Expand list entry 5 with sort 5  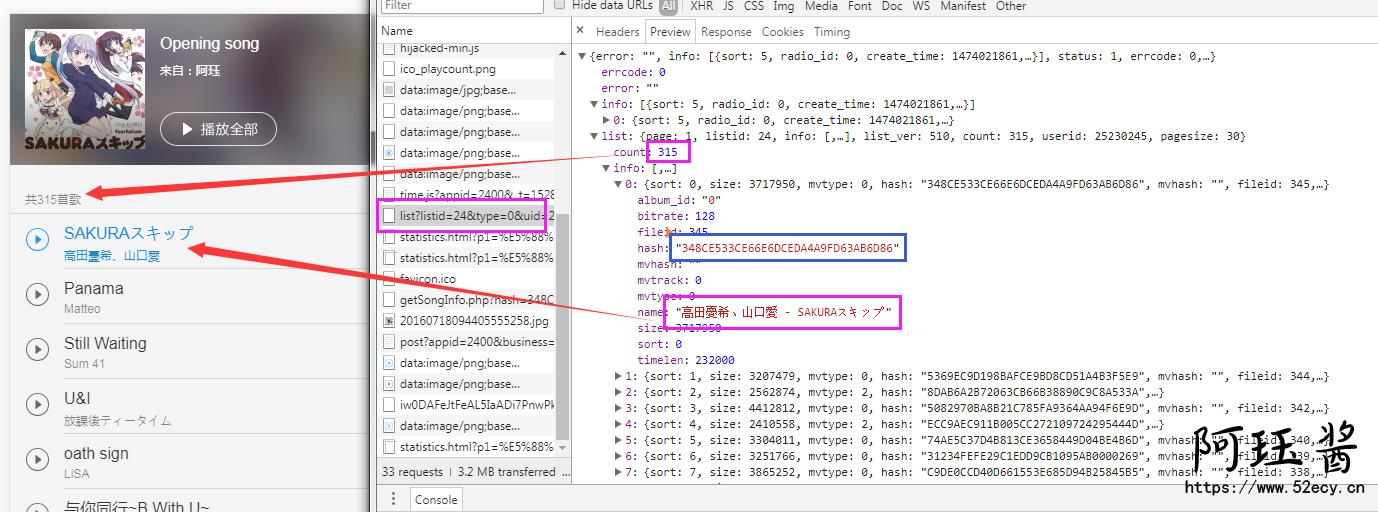pyautogui.click(x=618, y=441)
